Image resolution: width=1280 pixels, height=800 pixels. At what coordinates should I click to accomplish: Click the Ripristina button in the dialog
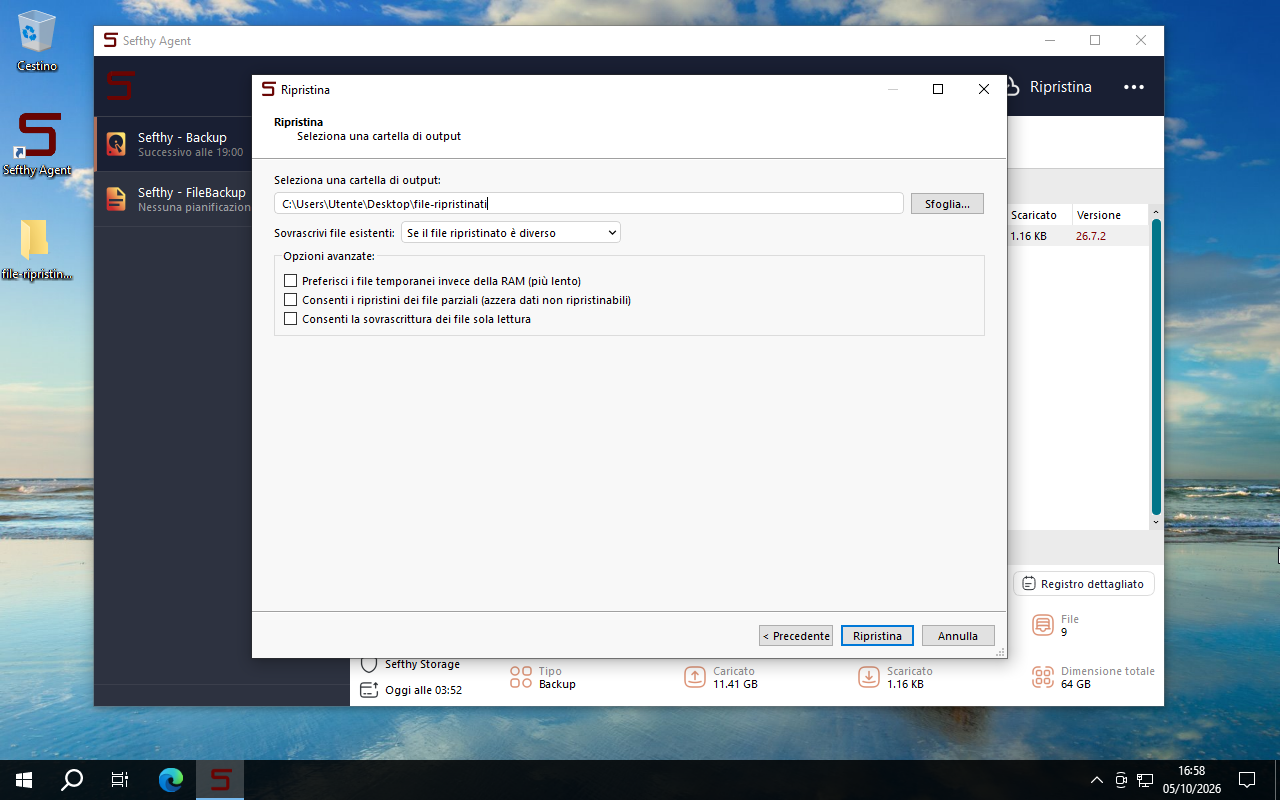click(877, 636)
